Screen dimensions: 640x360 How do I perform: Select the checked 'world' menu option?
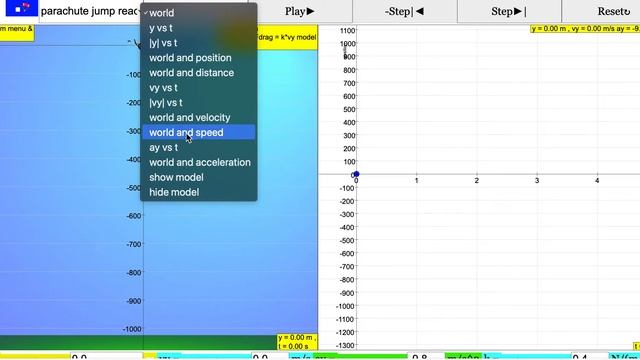199,13
